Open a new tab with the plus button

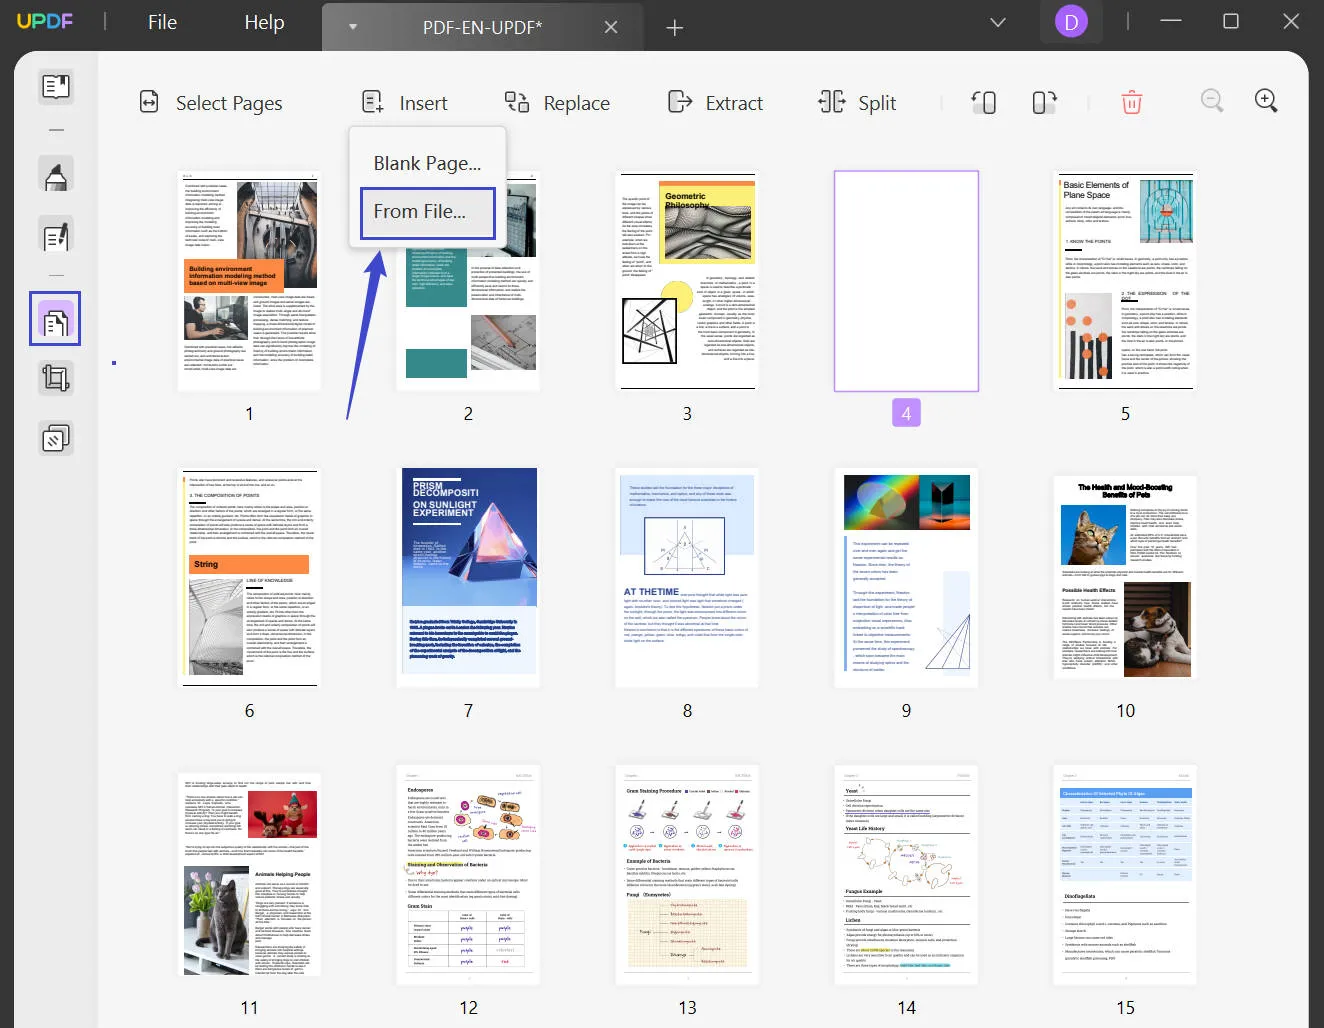point(674,28)
